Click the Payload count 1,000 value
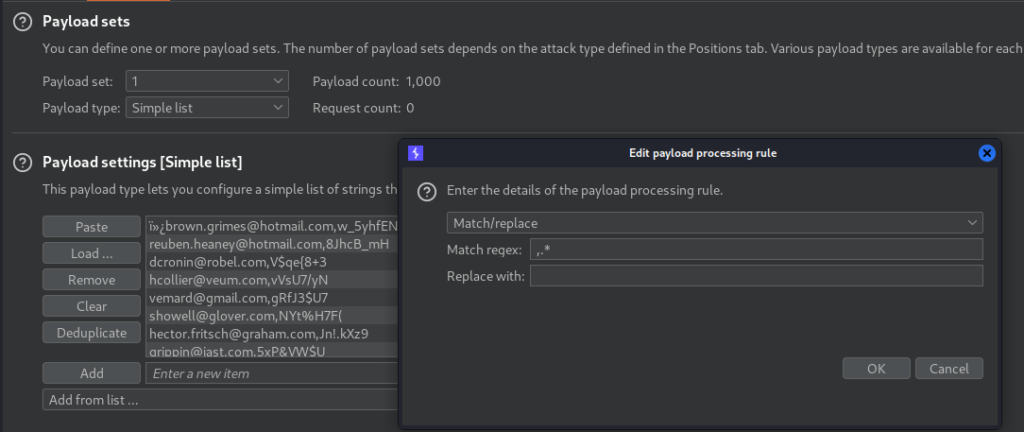Viewport: 1024px width, 432px height. tap(423, 82)
